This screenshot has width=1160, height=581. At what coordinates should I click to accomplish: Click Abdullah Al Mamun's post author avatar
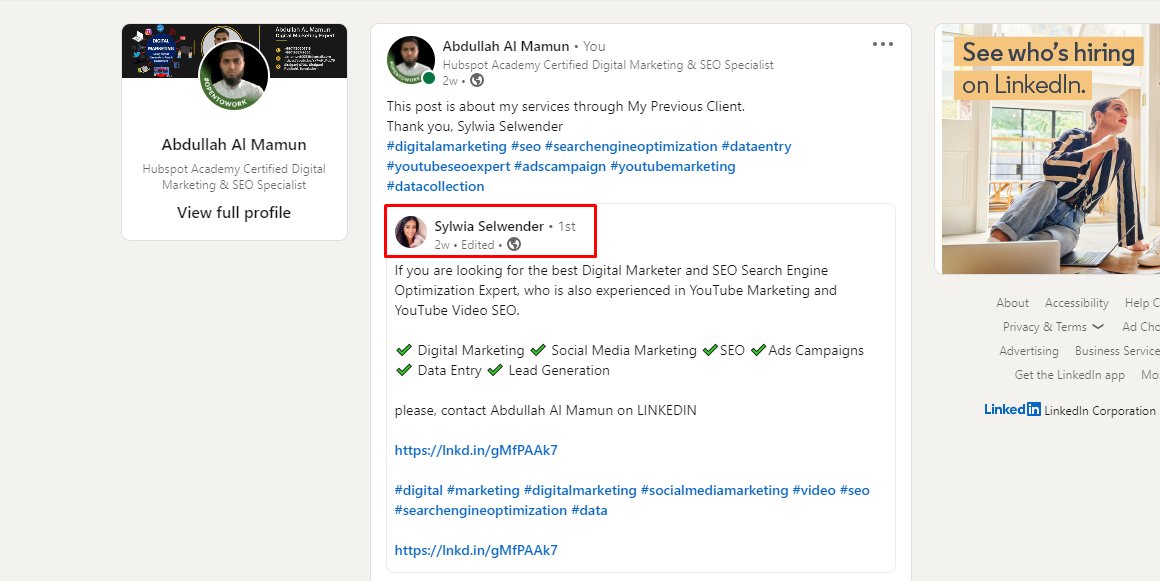(x=411, y=59)
